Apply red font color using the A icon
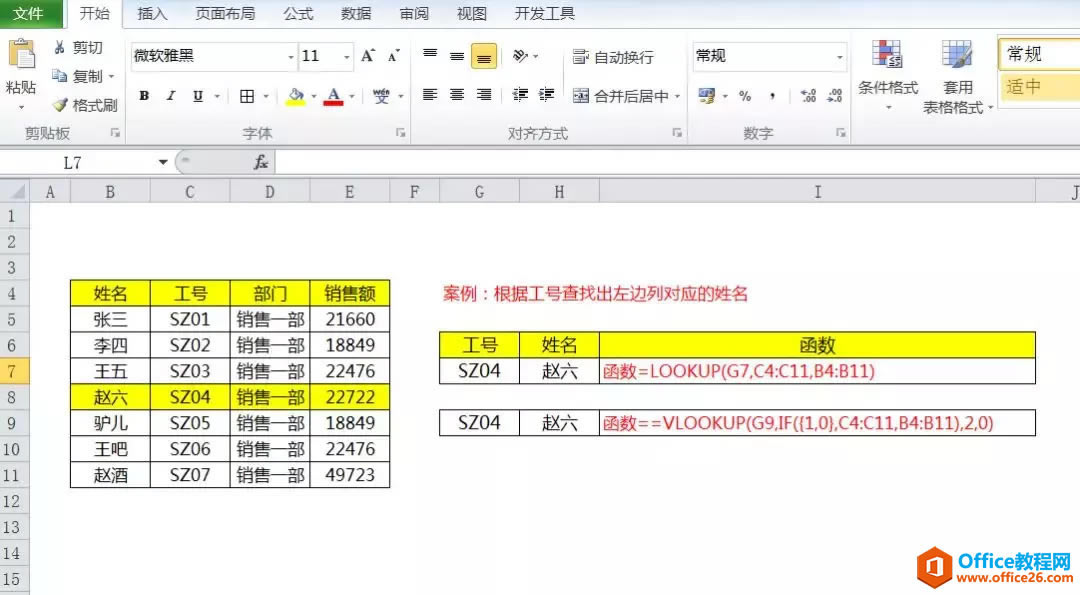Image resolution: width=1080 pixels, height=595 pixels. point(333,96)
